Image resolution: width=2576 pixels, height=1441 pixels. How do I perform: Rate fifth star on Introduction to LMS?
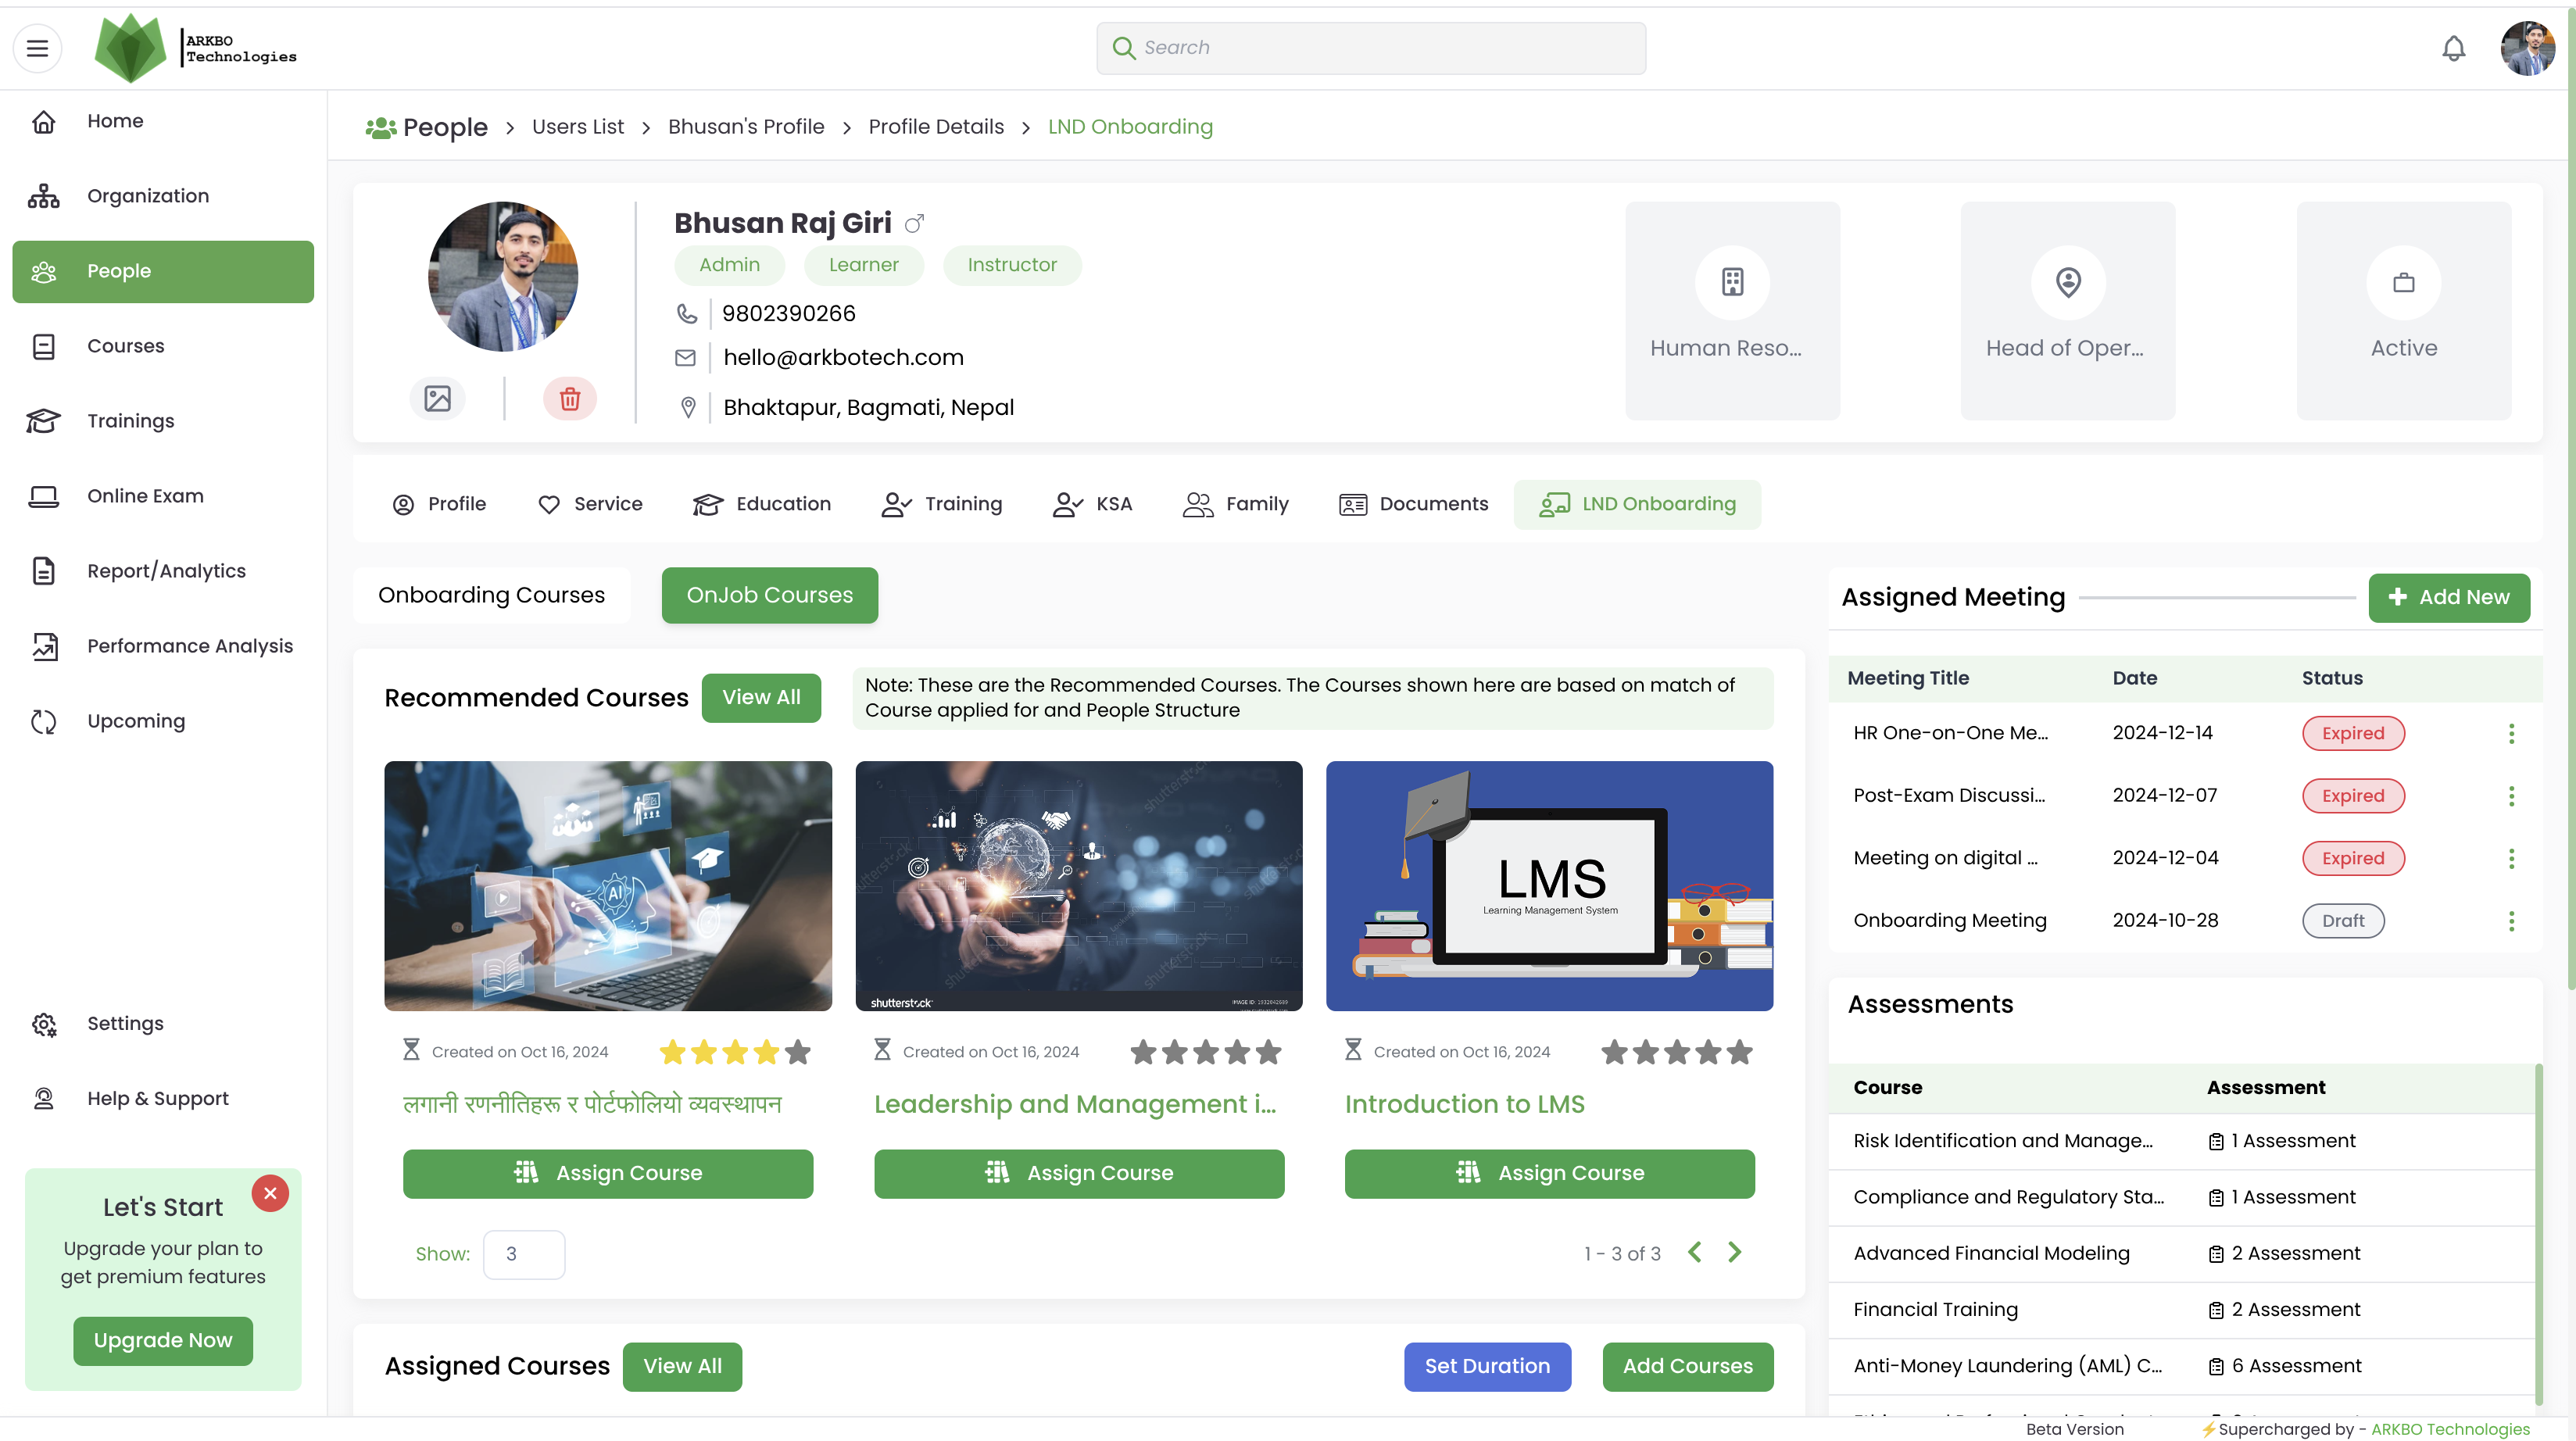[1740, 1052]
